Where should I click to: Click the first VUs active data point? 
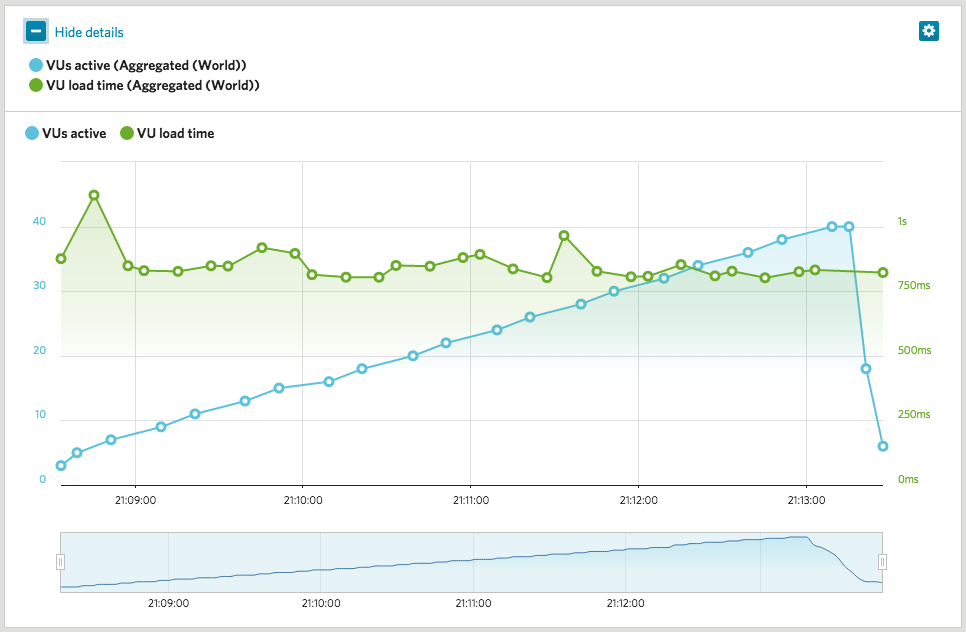[61, 466]
